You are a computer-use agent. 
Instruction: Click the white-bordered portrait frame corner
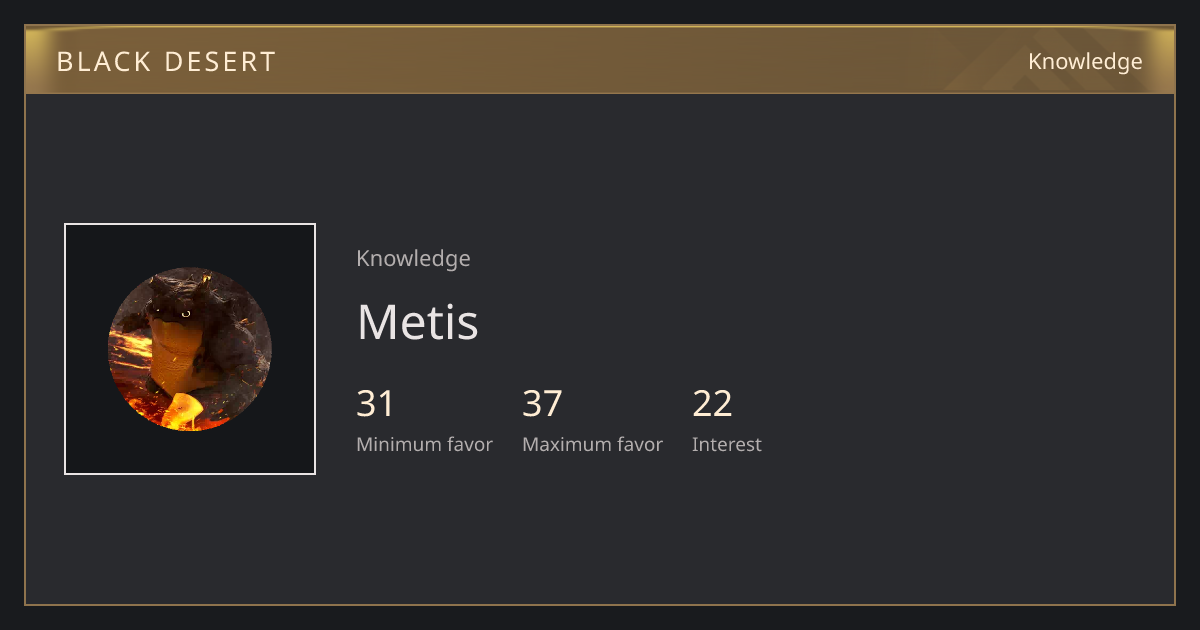(66, 225)
